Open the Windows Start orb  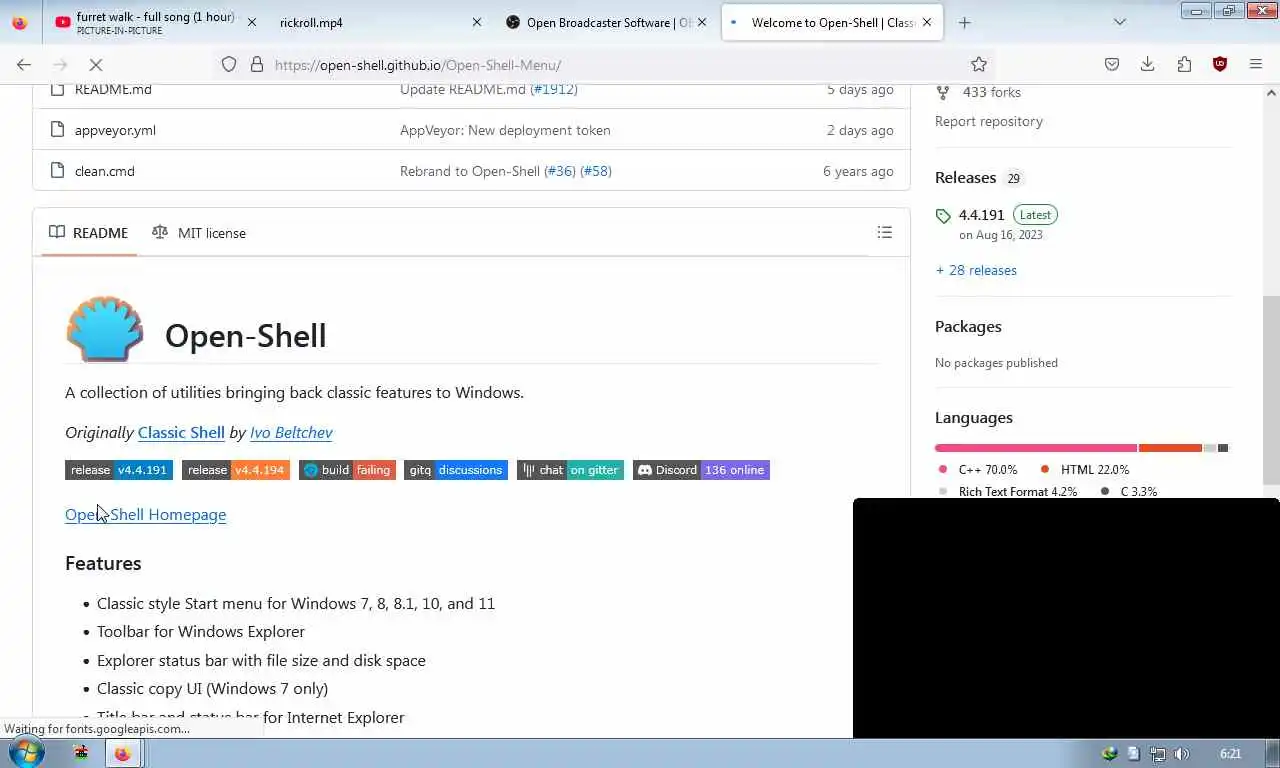(x=26, y=753)
